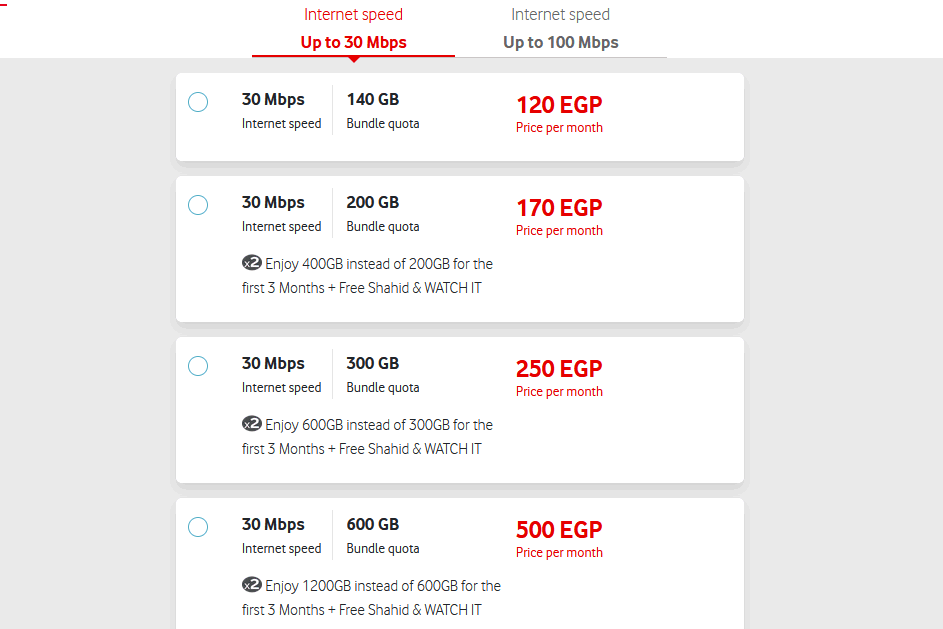The width and height of the screenshot is (943, 629).
Task: Click the 300 GB bundle quota text
Action: click(373, 364)
